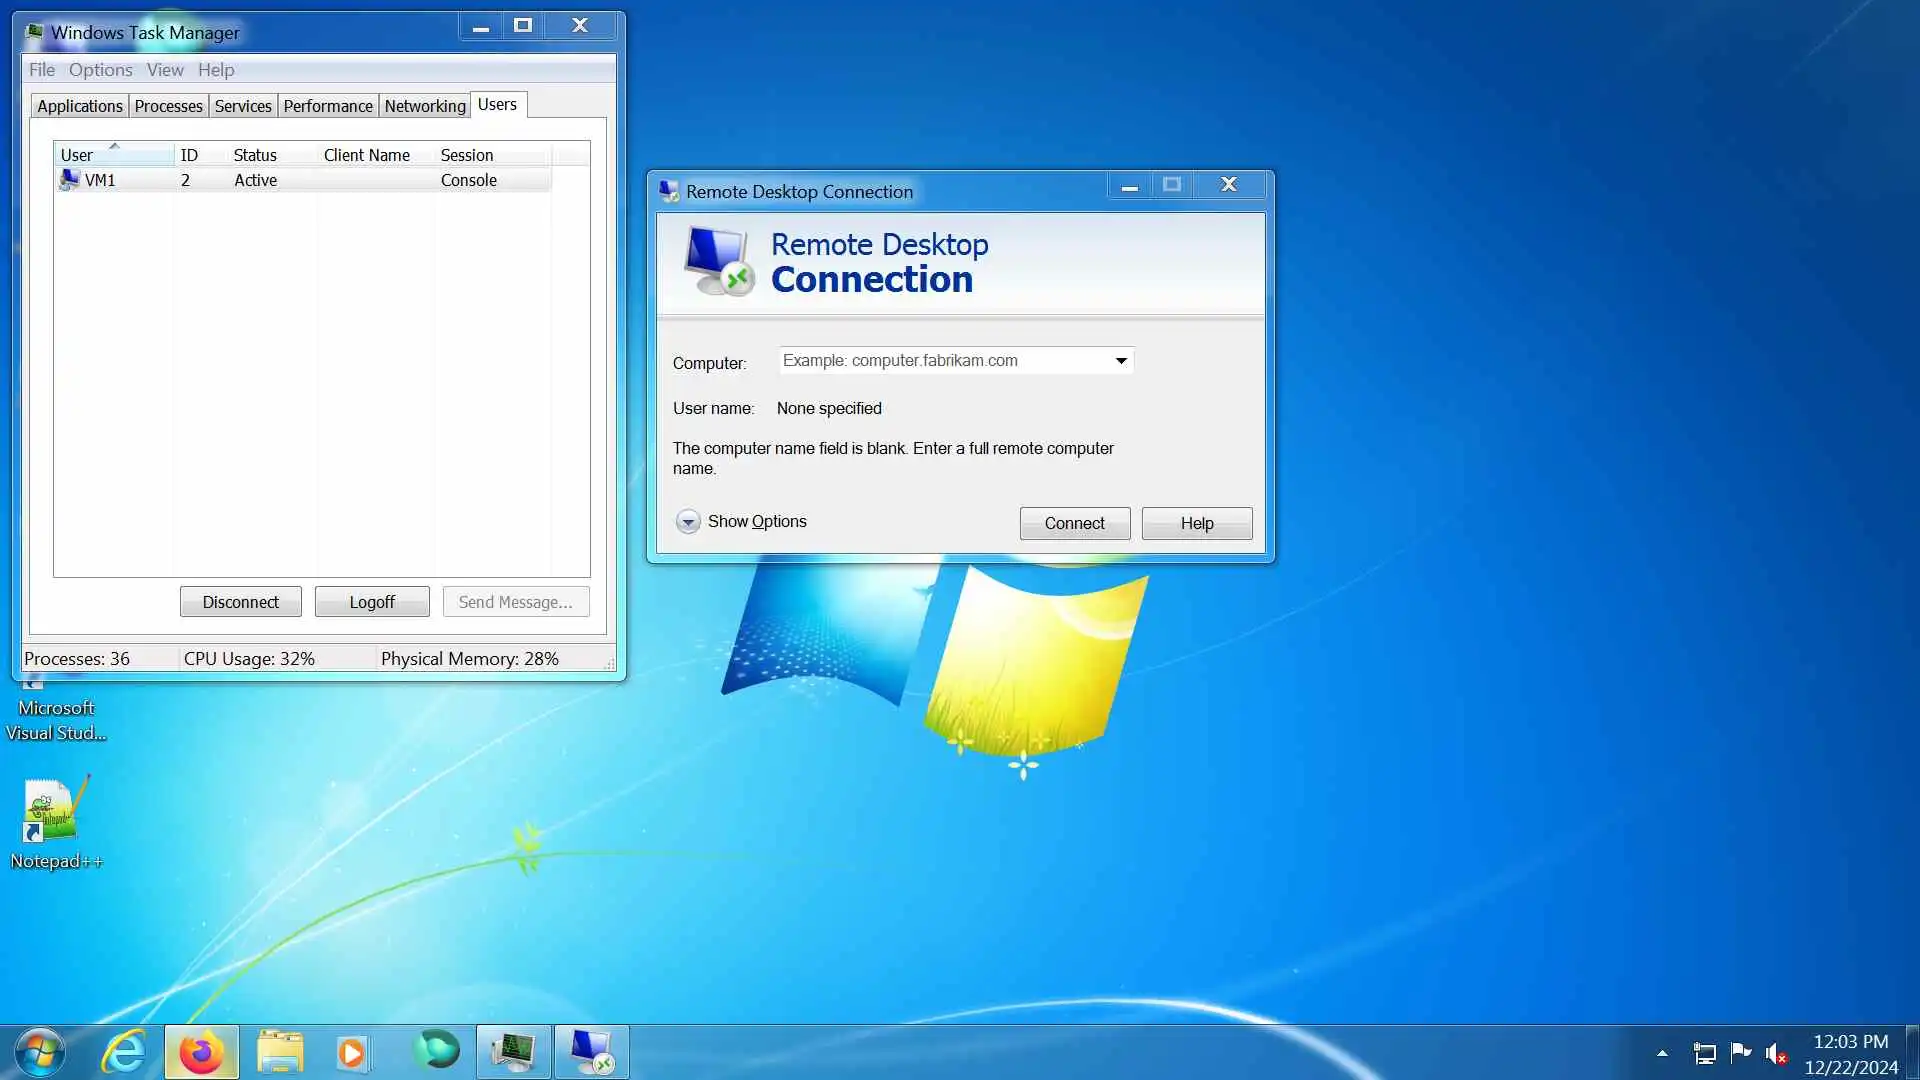This screenshot has width=1920, height=1080.
Task: Open the Computer name dropdown arrow
Action: click(1121, 361)
